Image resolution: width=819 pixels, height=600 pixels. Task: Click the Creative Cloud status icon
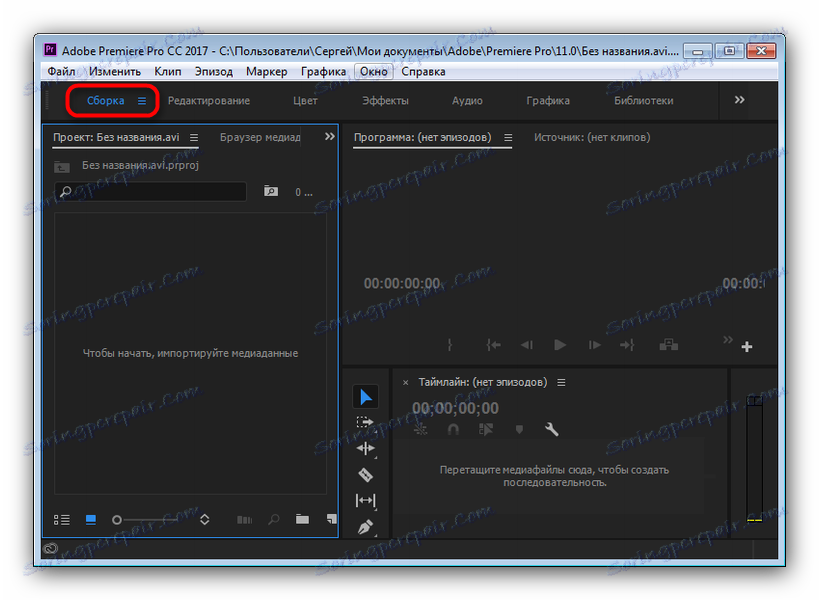51,548
